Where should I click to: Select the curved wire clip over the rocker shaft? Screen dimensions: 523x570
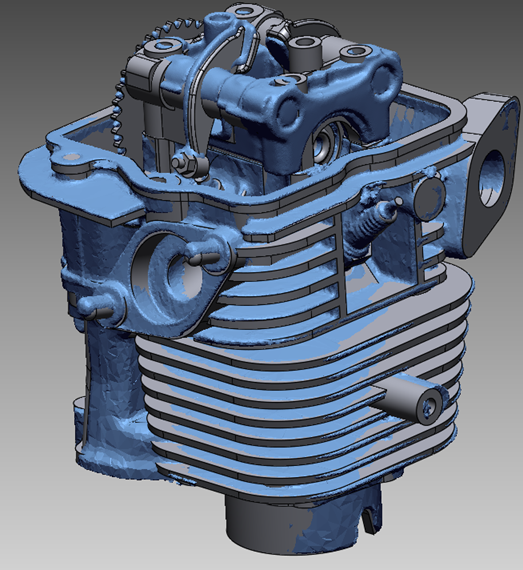[x=204, y=95]
